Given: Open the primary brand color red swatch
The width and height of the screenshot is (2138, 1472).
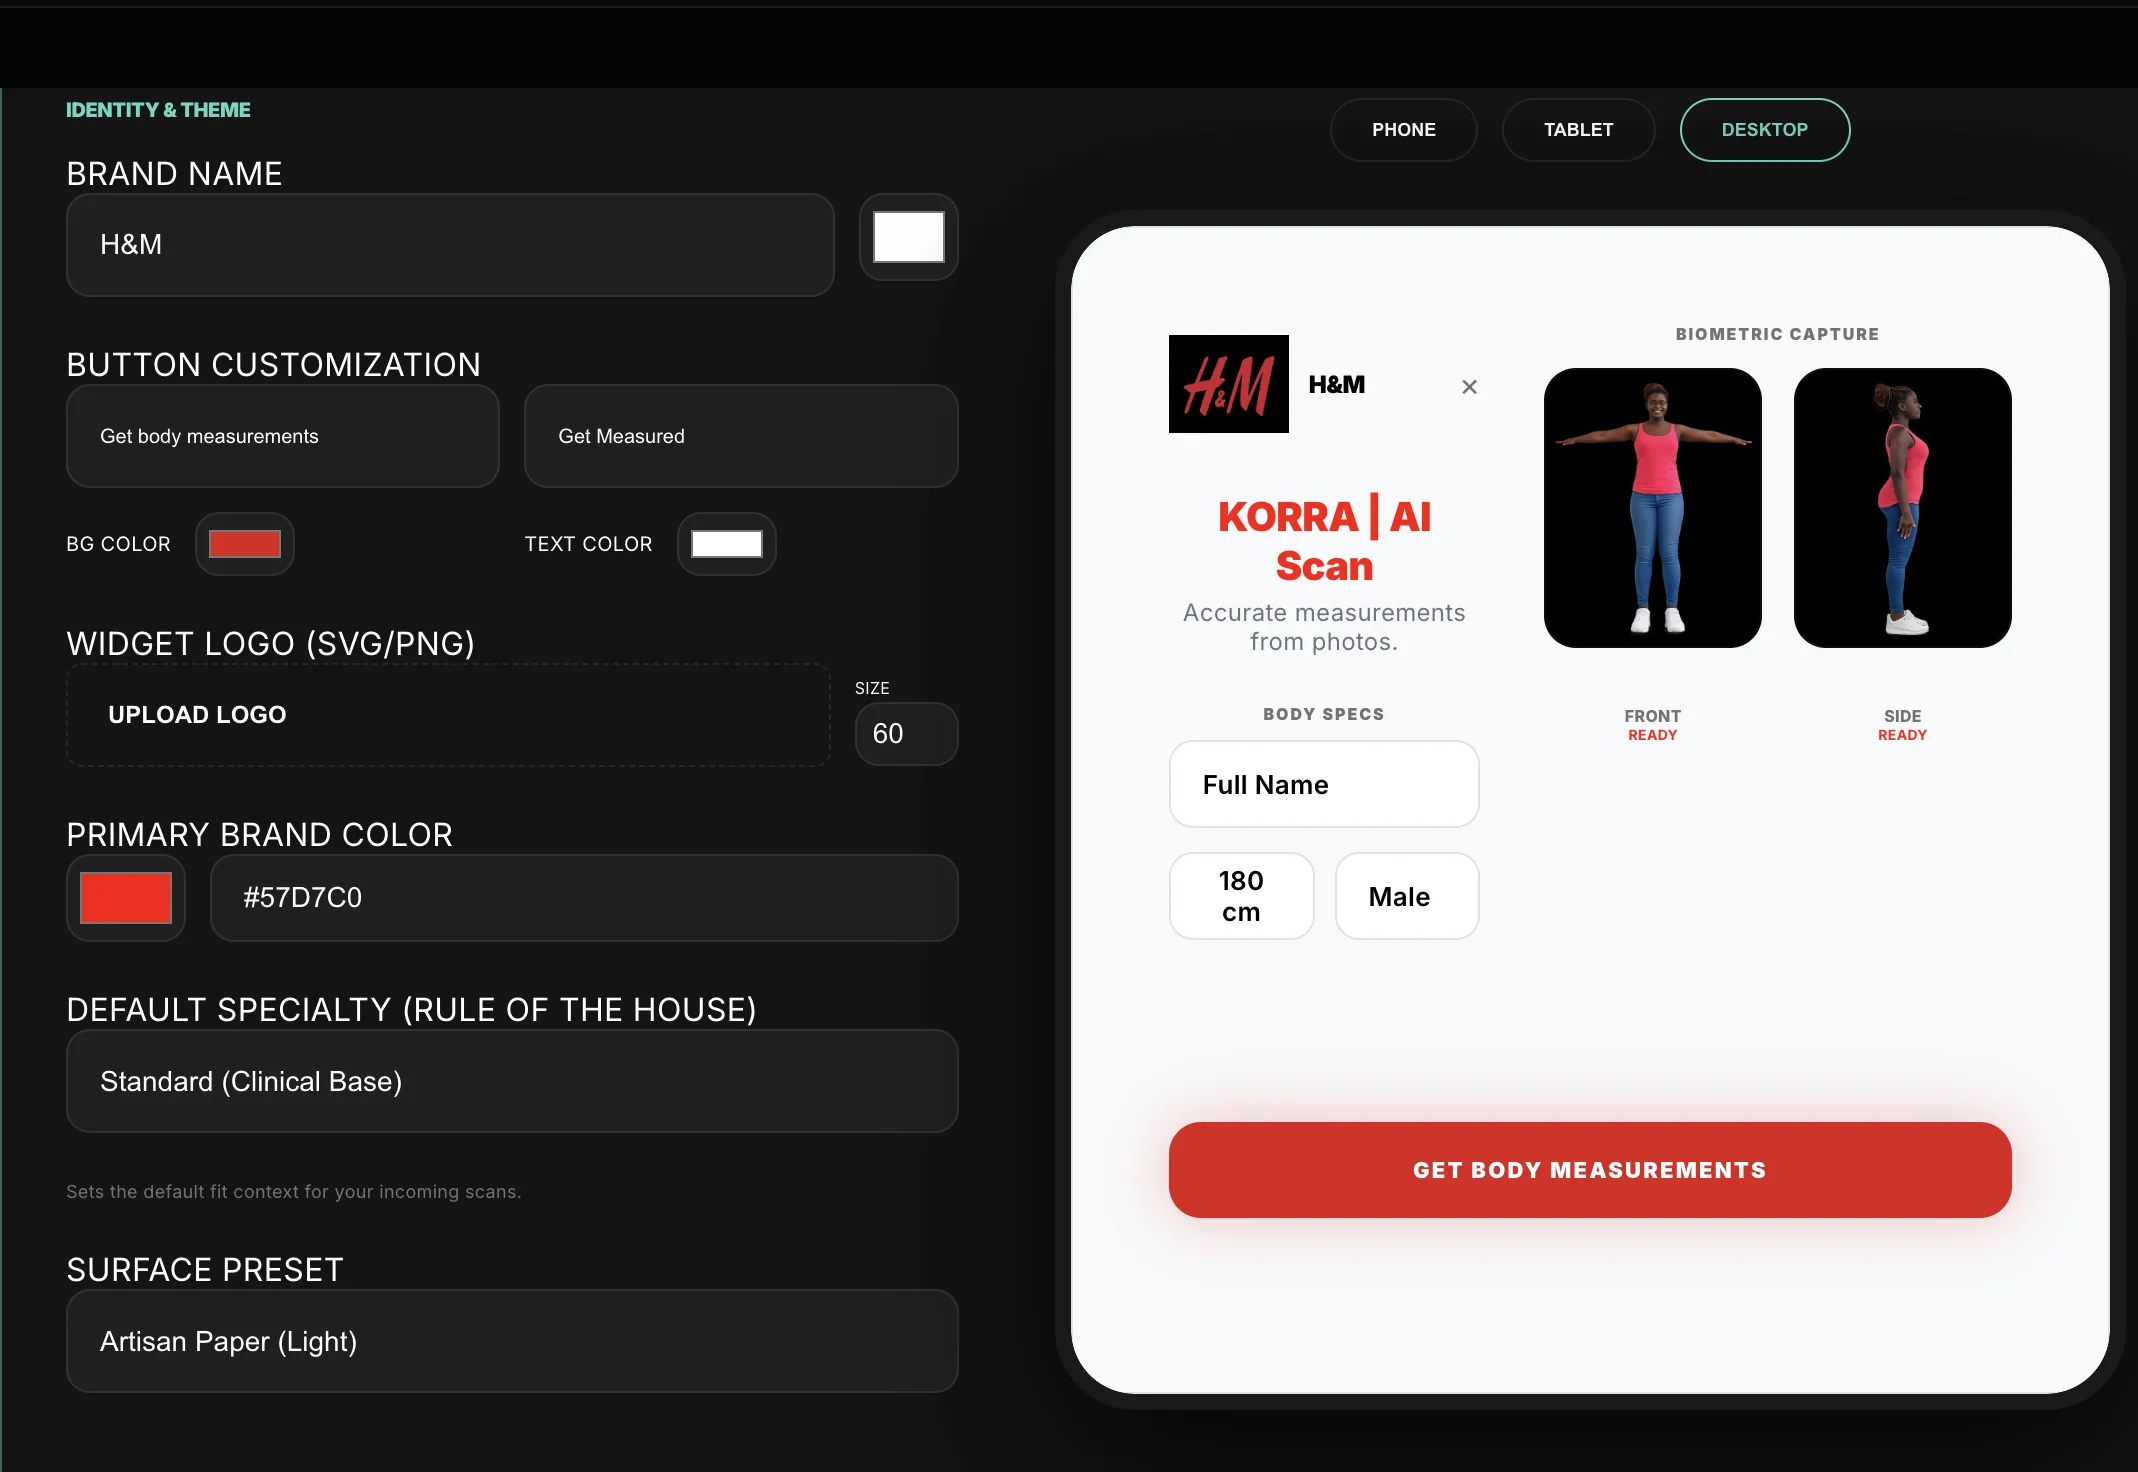Looking at the screenshot, I should 126,898.
